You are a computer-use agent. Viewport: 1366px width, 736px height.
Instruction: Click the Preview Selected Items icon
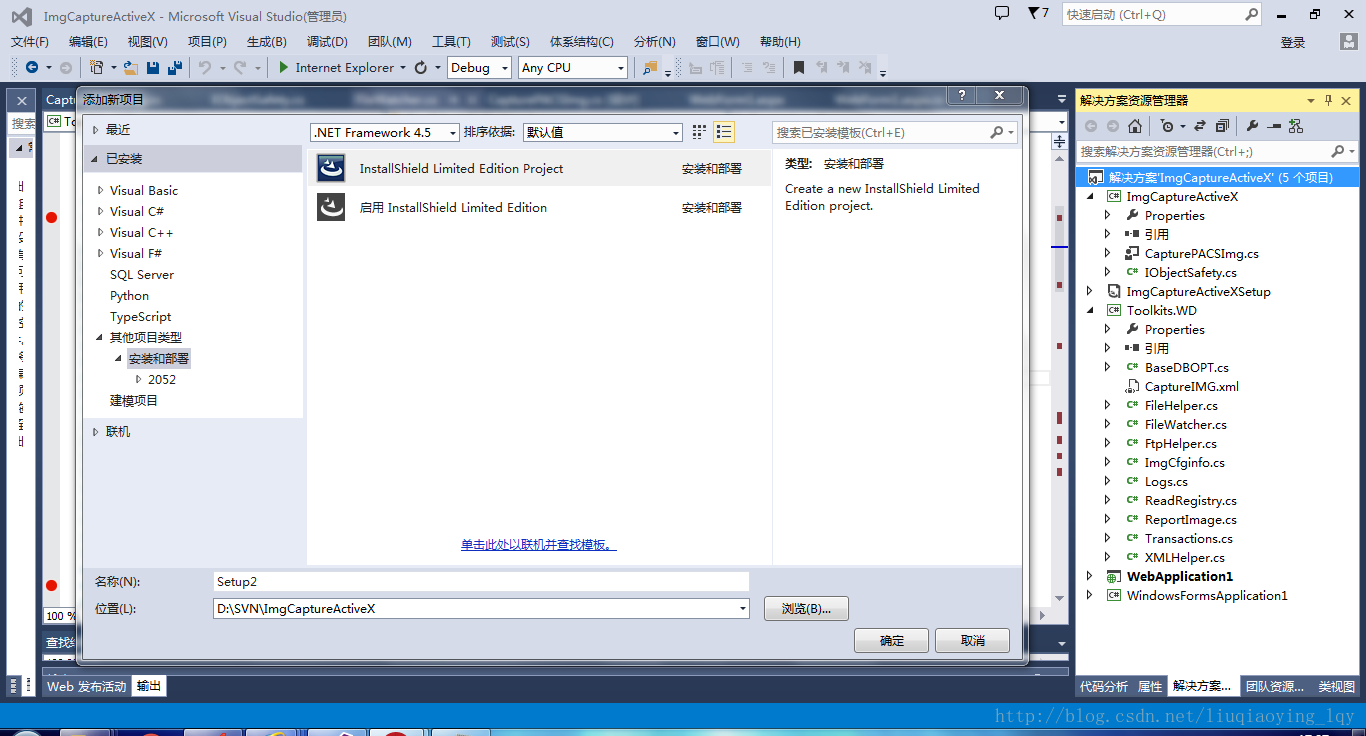click(1274, 126)
